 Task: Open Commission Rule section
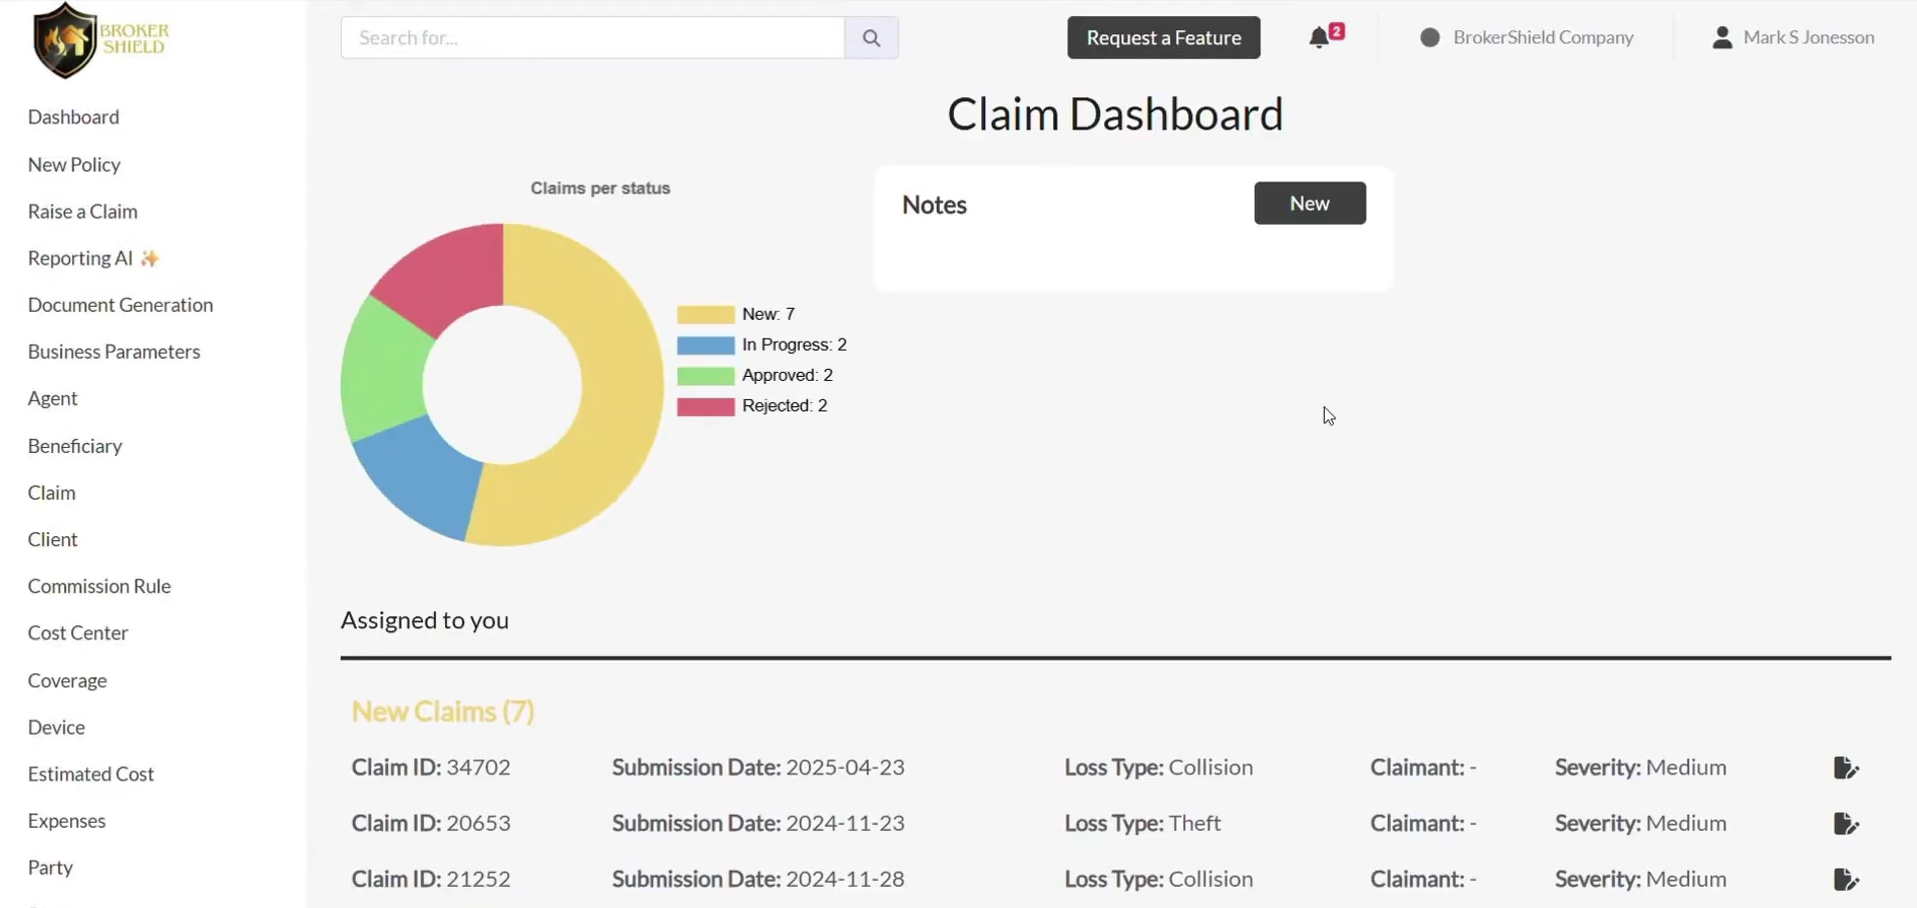coord(99,586)
